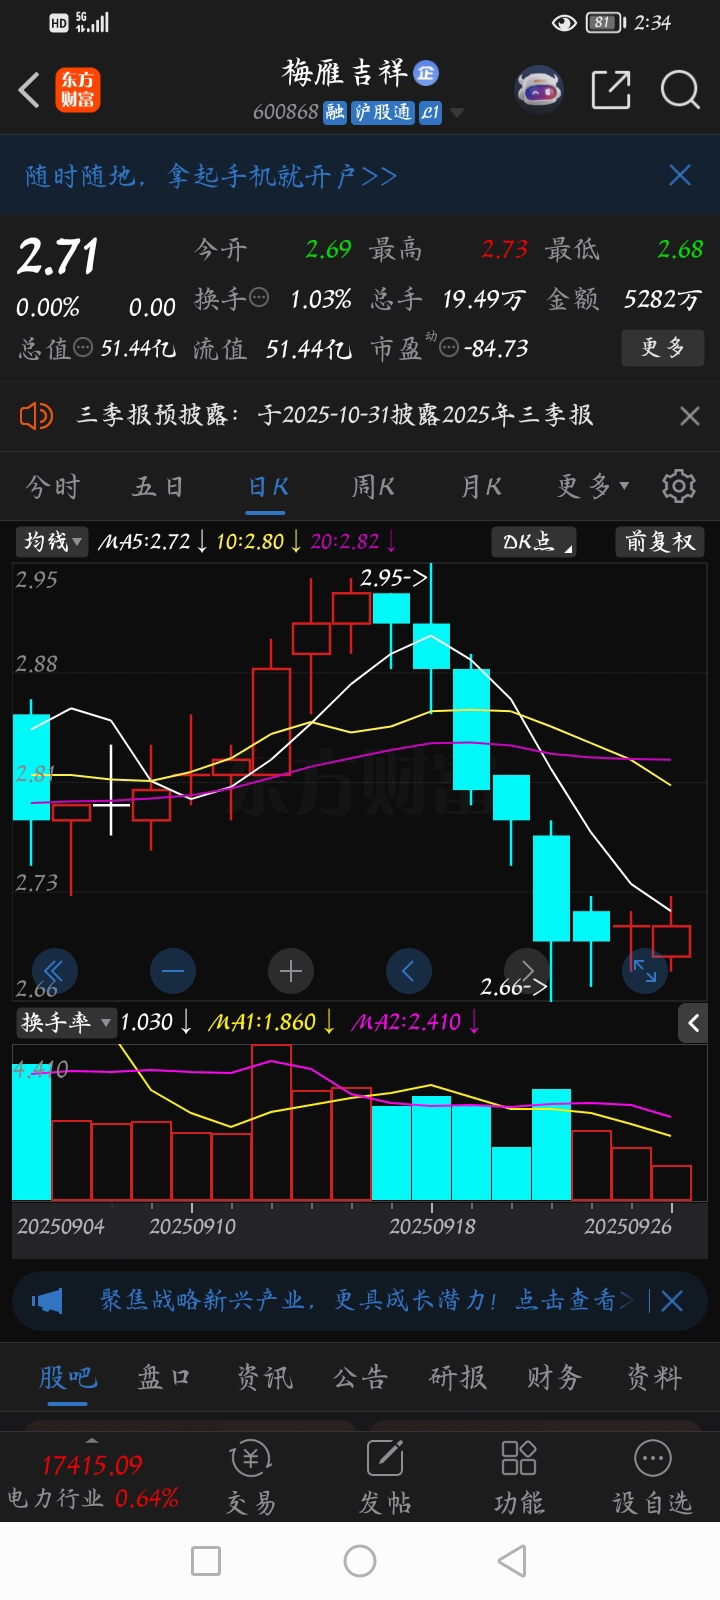Dismiss the 三季报预披露 notice
Screen dimensions: 720x1600
[689, 415]
